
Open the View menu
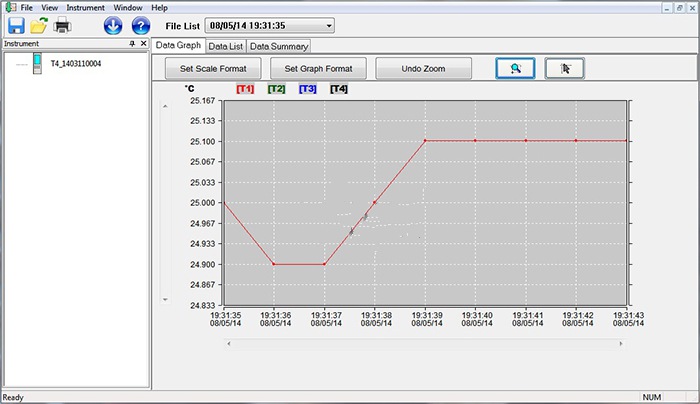click(x=50, y=8)
